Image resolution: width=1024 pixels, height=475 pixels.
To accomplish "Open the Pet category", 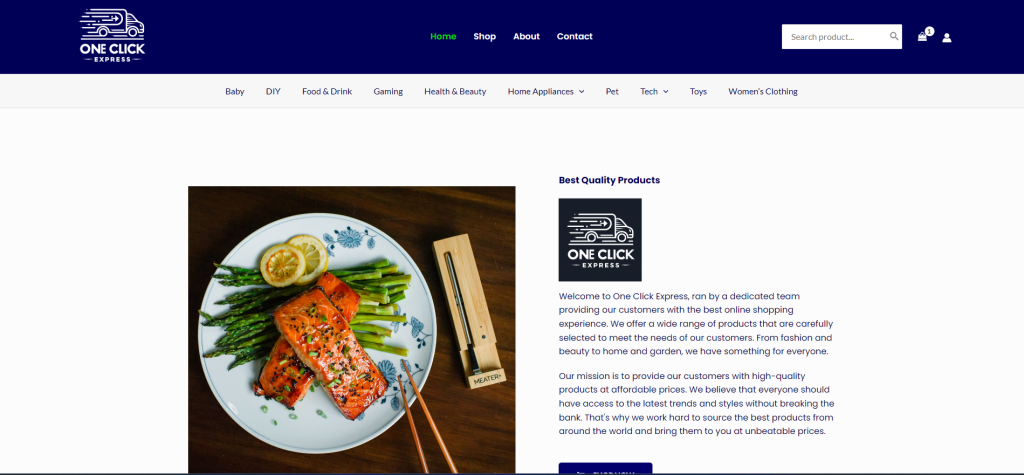I will [x=612, y=91].
